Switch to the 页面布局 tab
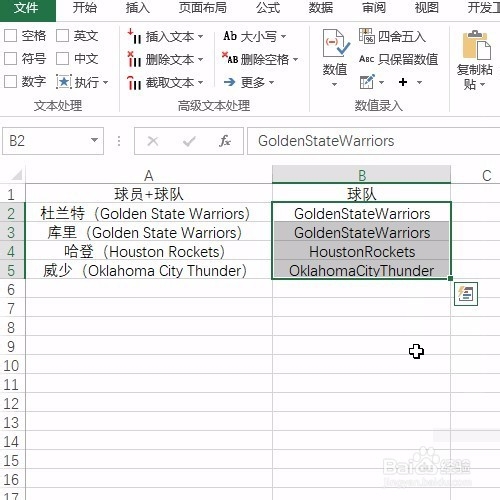The image size is (500, 500). [x=203, y=8]
